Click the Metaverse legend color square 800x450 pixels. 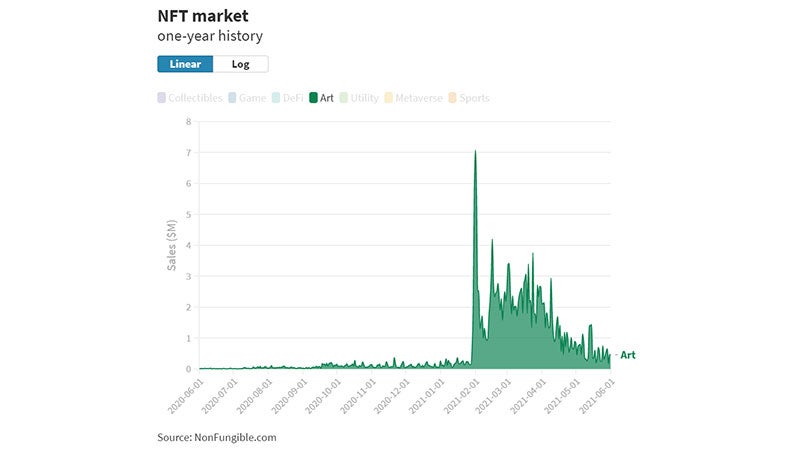click(x=389, y=98)
